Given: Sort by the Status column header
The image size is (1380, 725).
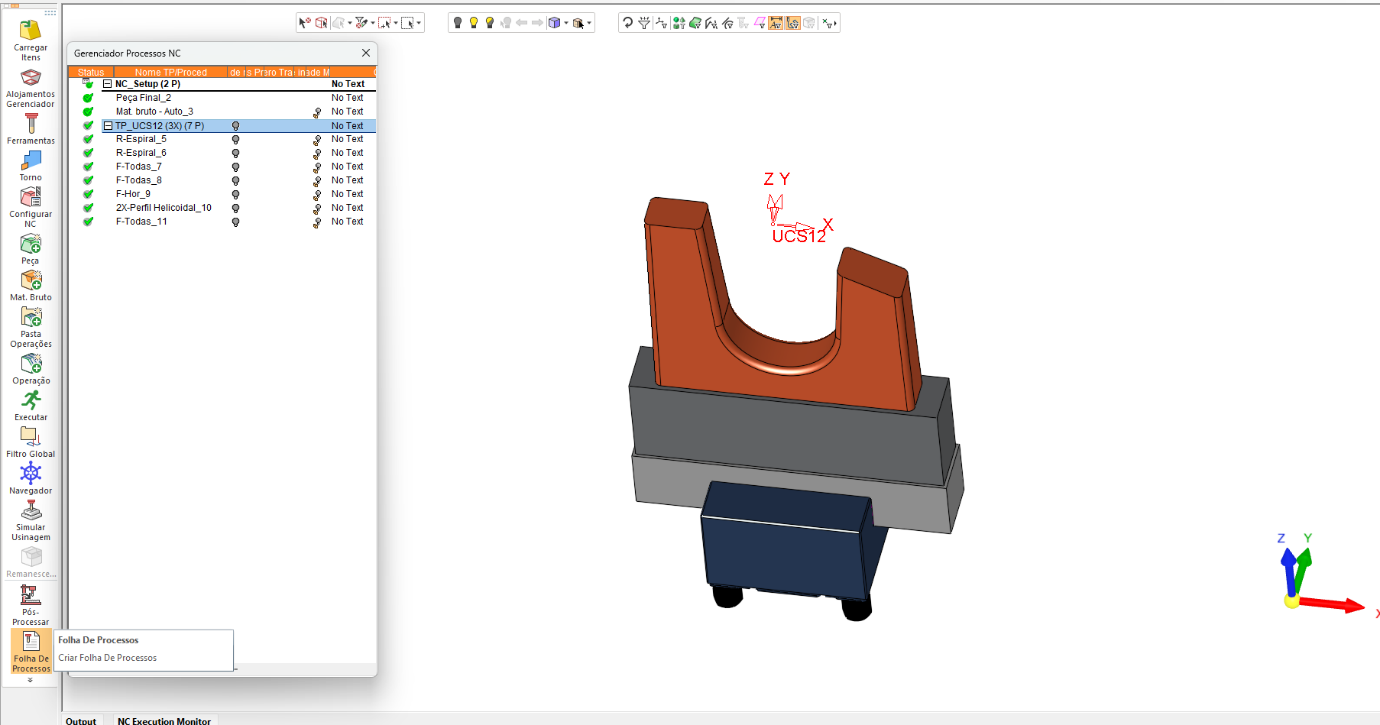Looking at the screenshot, I should 91,72.
